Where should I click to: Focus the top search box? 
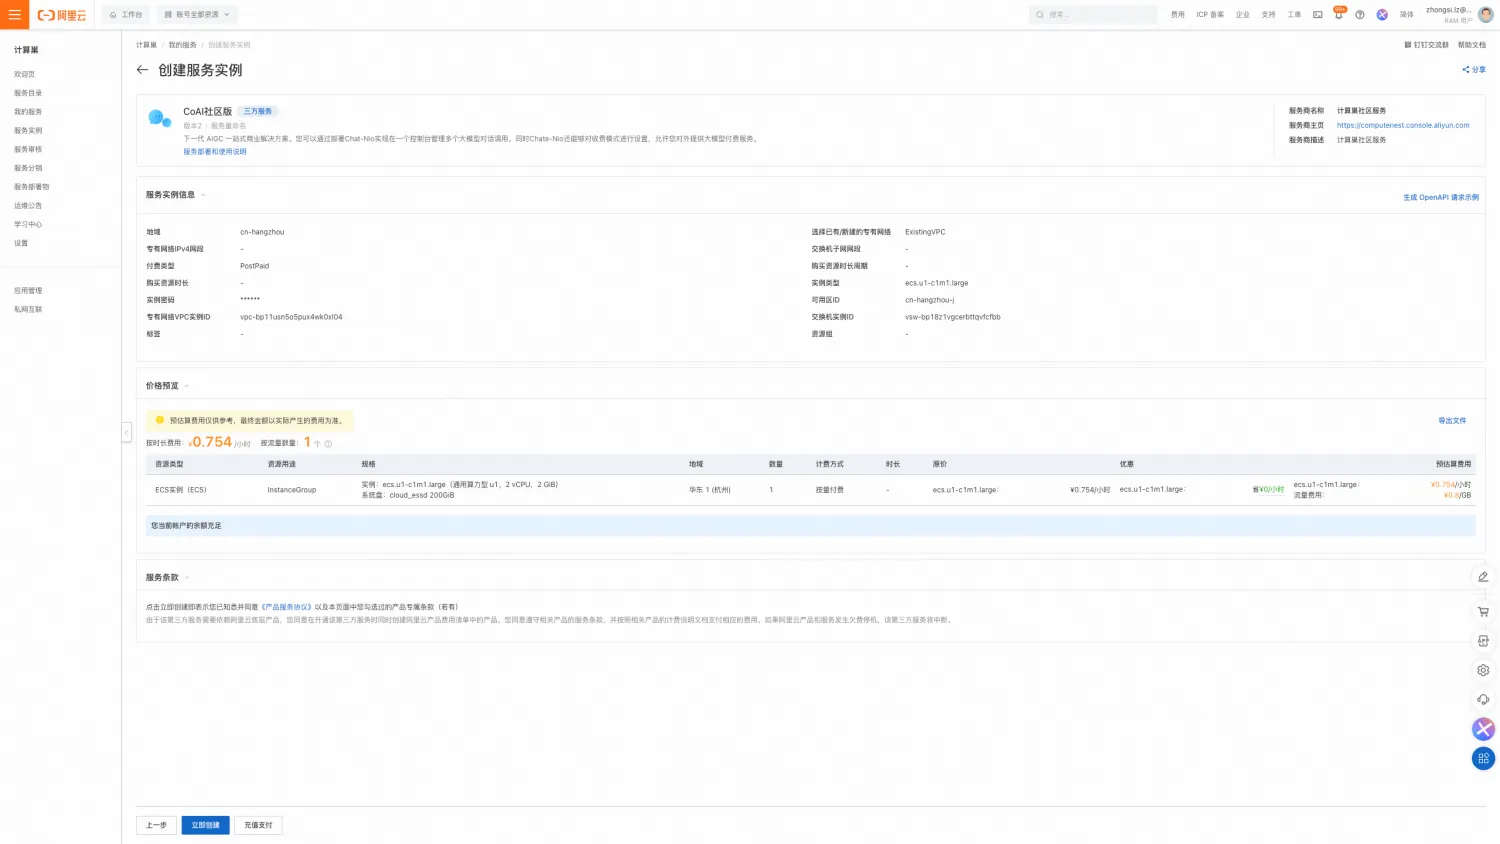coord(1093,15)
